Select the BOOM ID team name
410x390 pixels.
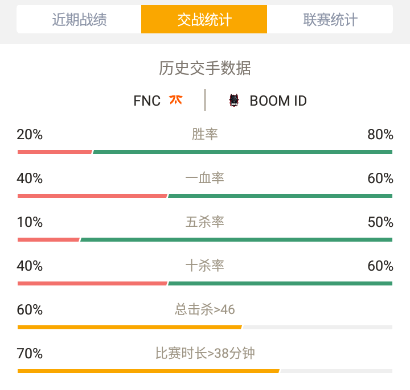(278, 101)
